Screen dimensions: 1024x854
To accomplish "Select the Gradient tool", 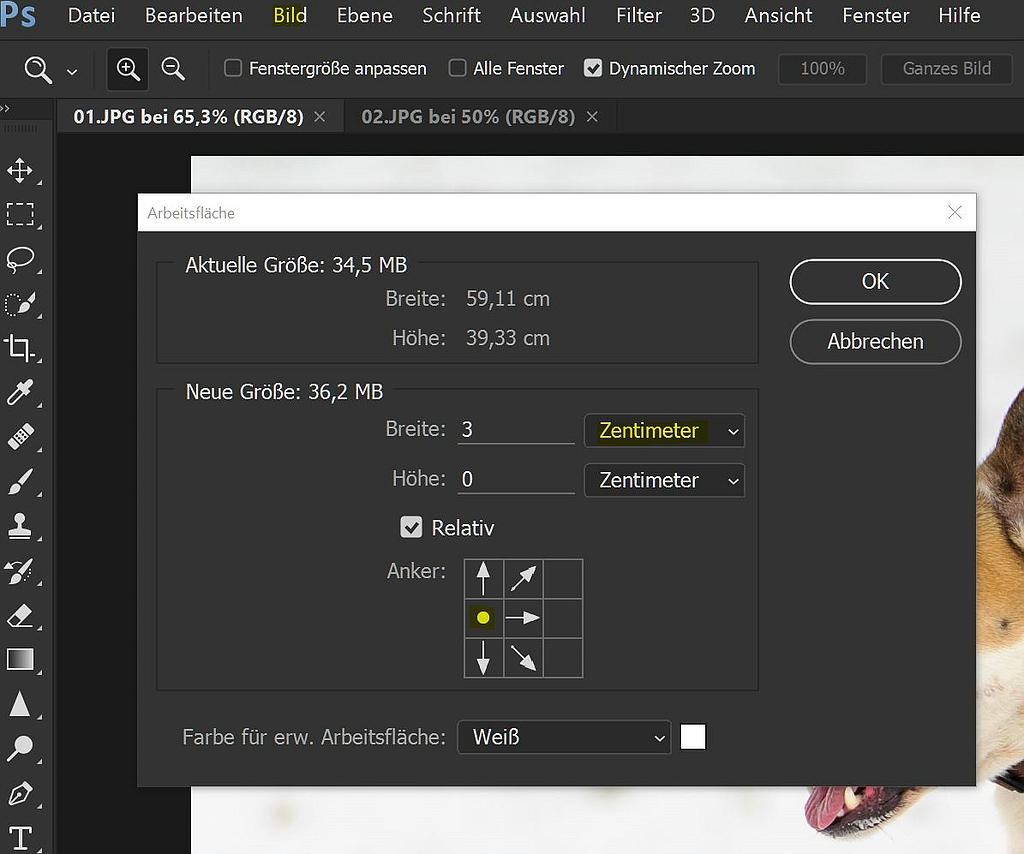I will click(x=20, y=659).
